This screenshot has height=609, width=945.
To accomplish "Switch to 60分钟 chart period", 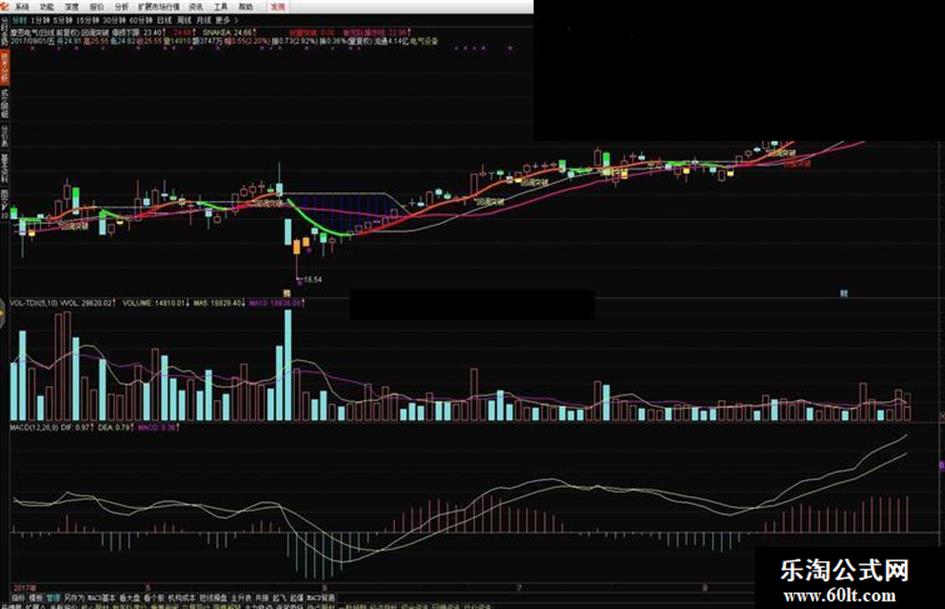I will coord(140,21).
